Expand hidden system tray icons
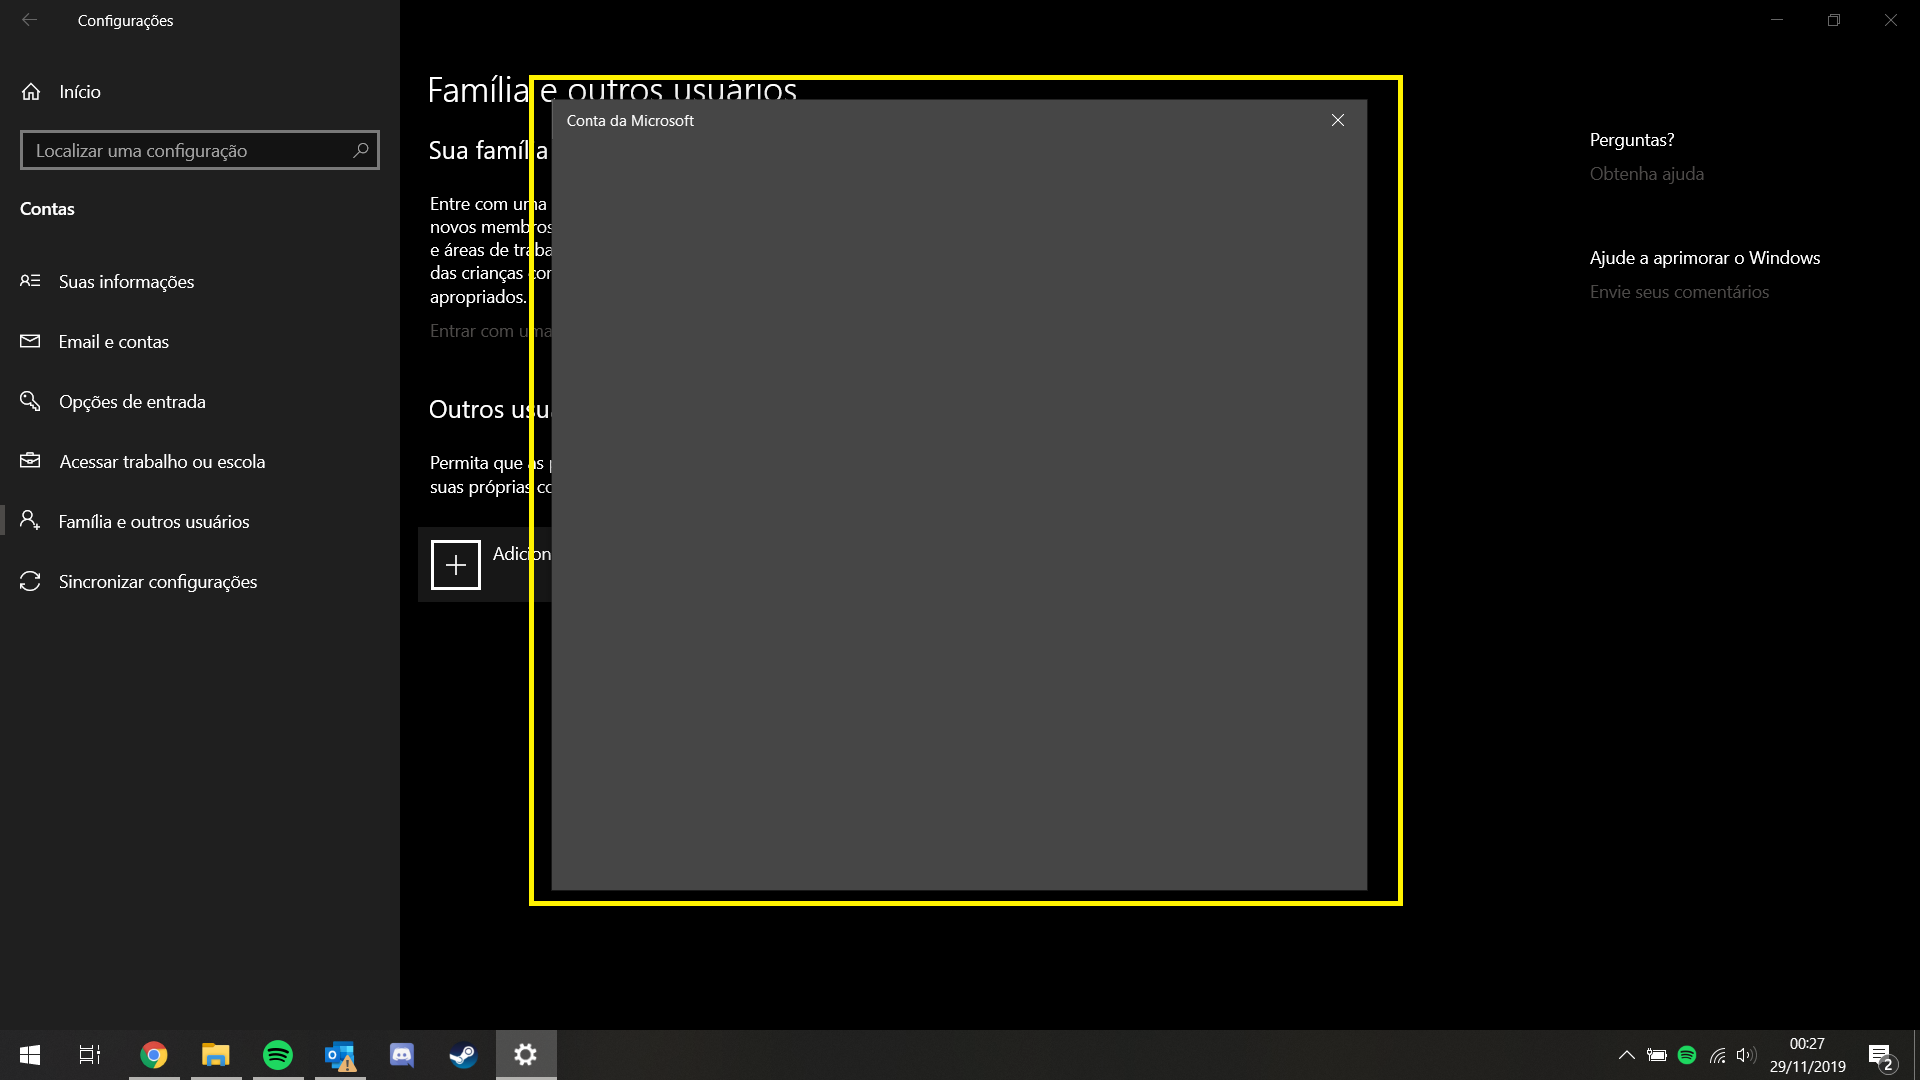The image size is (1920, 1080). tap(1626, 1055)
